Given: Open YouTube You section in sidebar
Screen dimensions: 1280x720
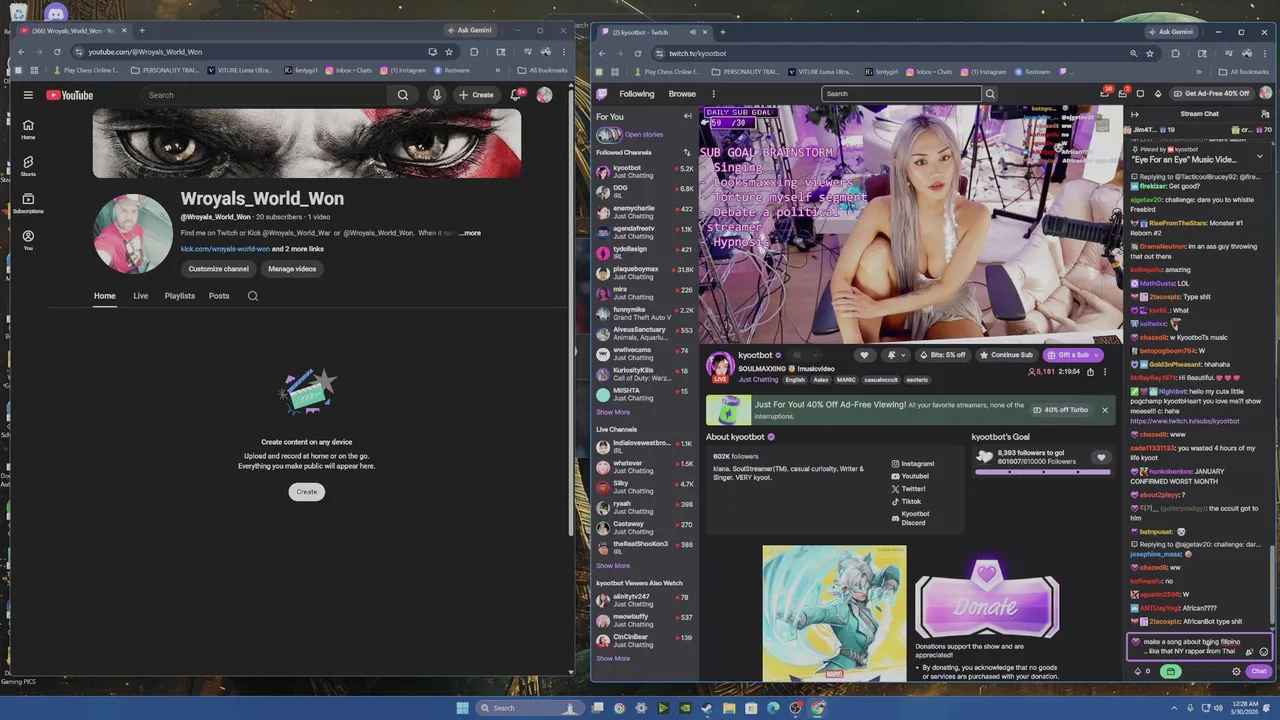Looking at the screenshot, I should (28, 240).
